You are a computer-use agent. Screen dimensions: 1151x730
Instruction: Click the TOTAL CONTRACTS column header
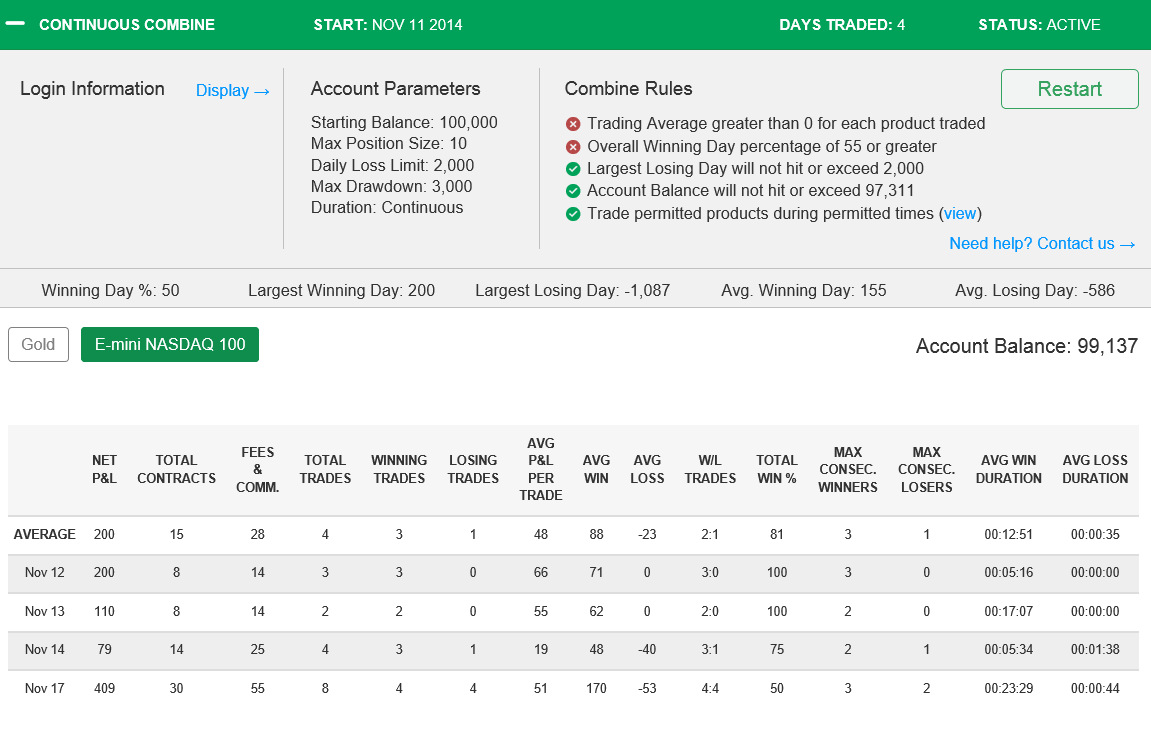tap(176, 469)
